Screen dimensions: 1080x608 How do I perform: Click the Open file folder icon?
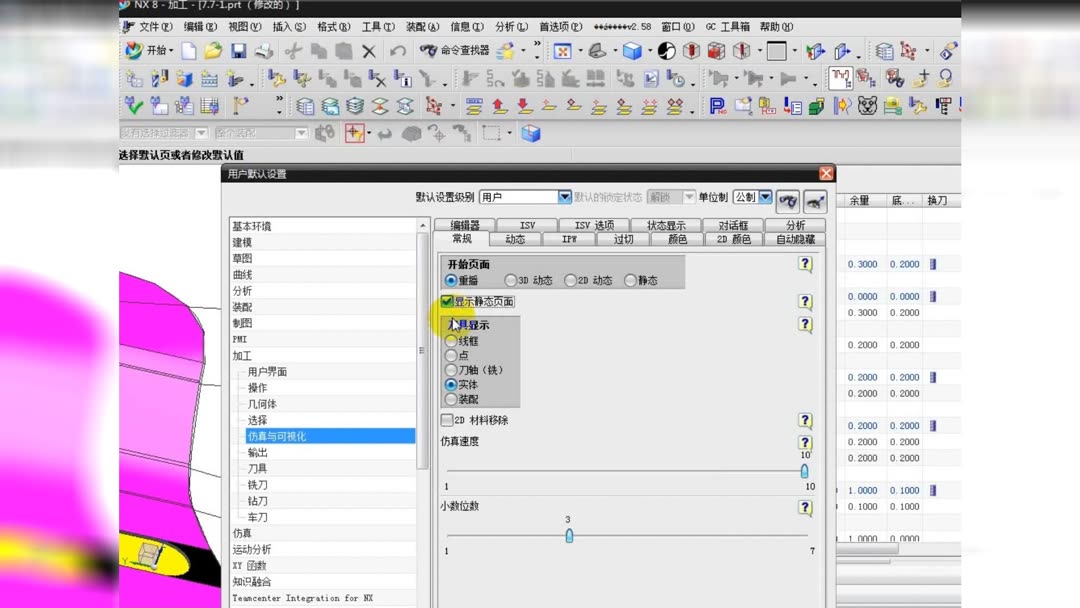213,51
